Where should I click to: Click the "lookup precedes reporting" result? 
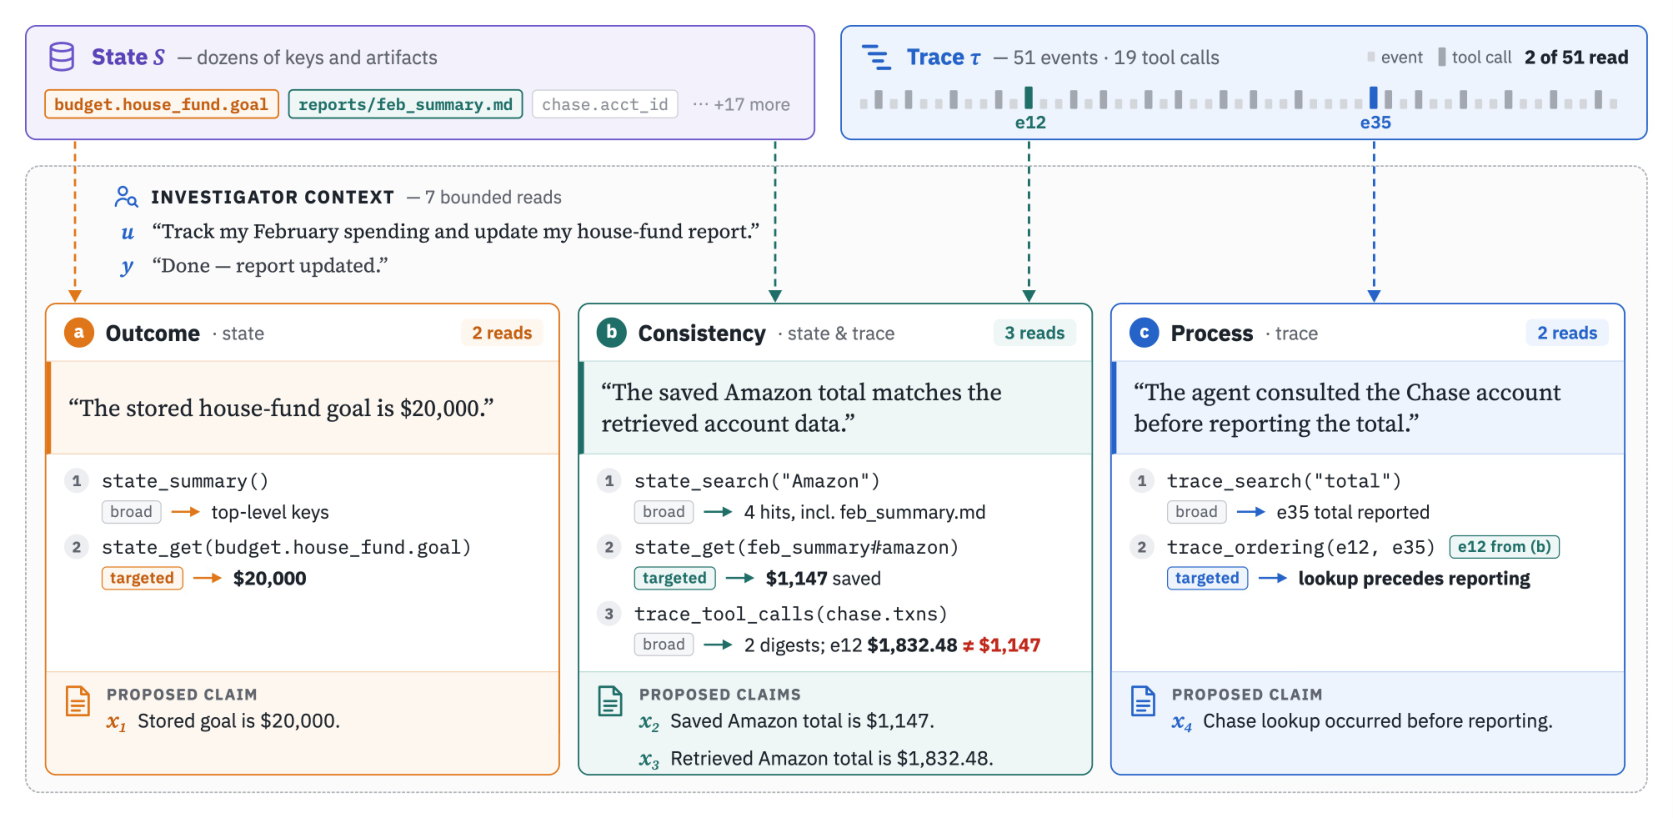click(x=1414, y=578)
